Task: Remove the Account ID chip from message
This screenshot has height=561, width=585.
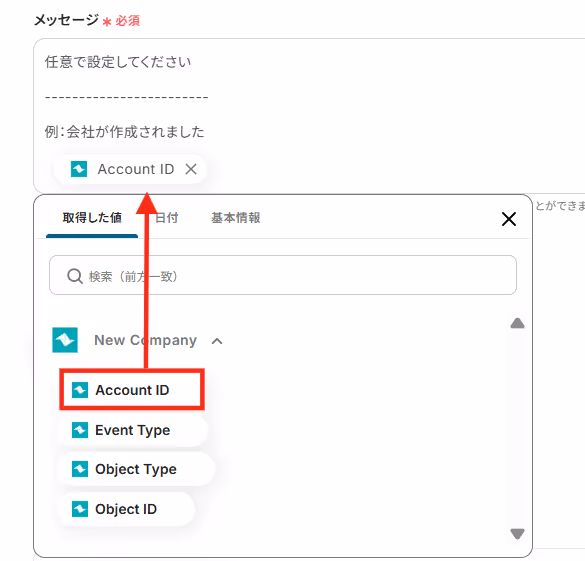Action: click(x=191, y=169)
